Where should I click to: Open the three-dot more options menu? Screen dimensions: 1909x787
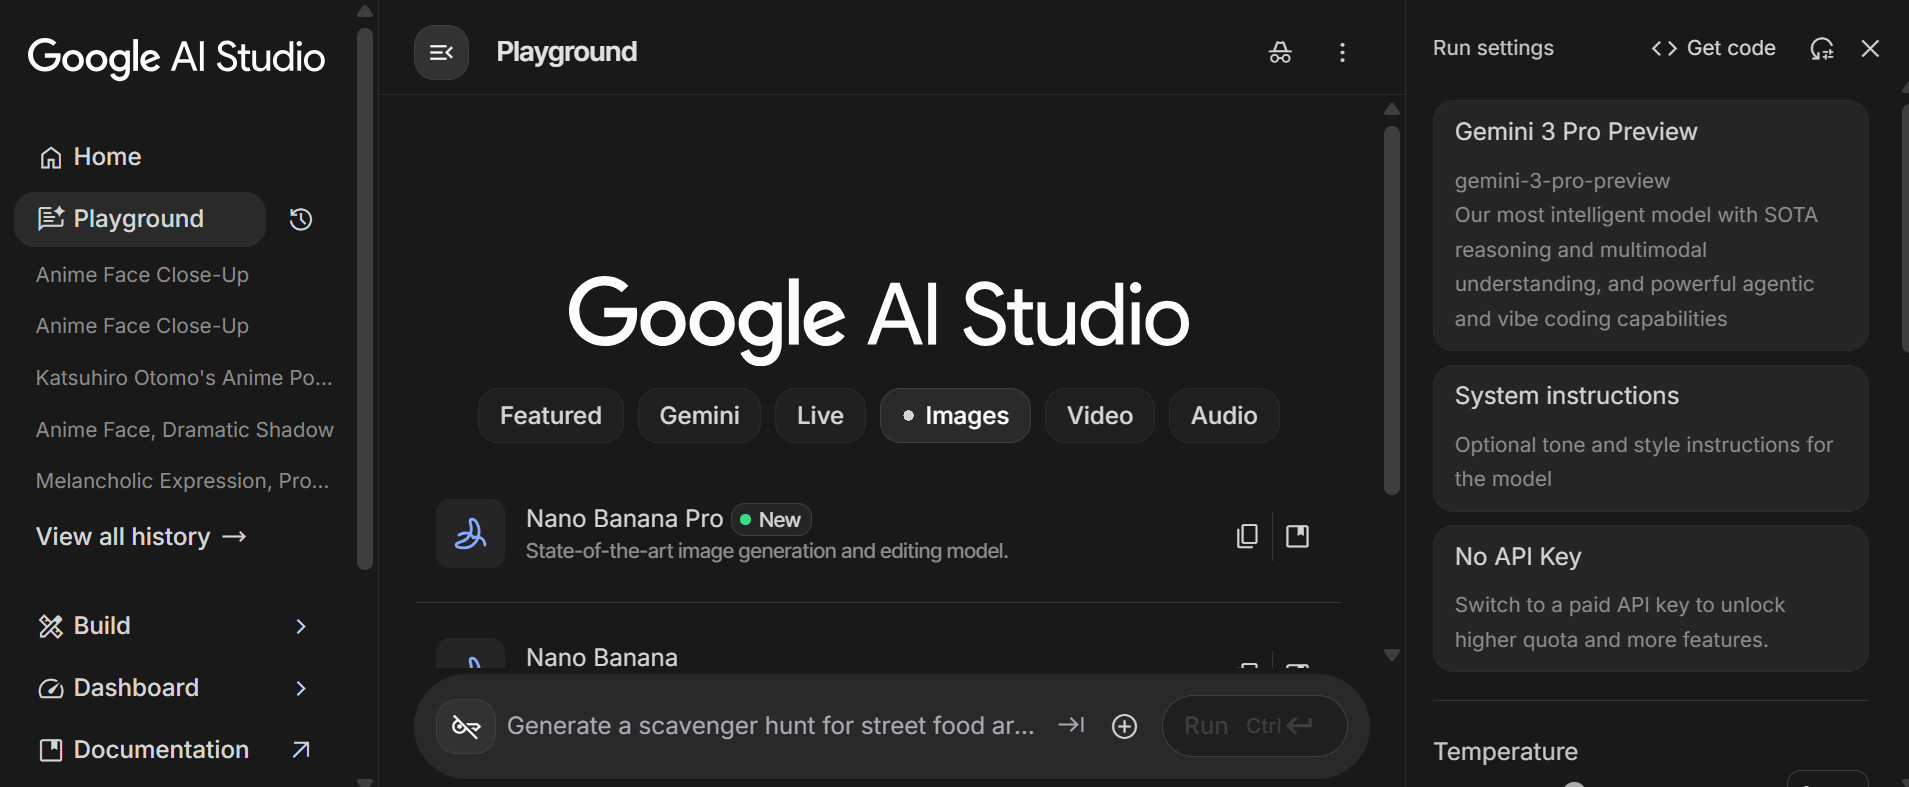[1342, 53]
